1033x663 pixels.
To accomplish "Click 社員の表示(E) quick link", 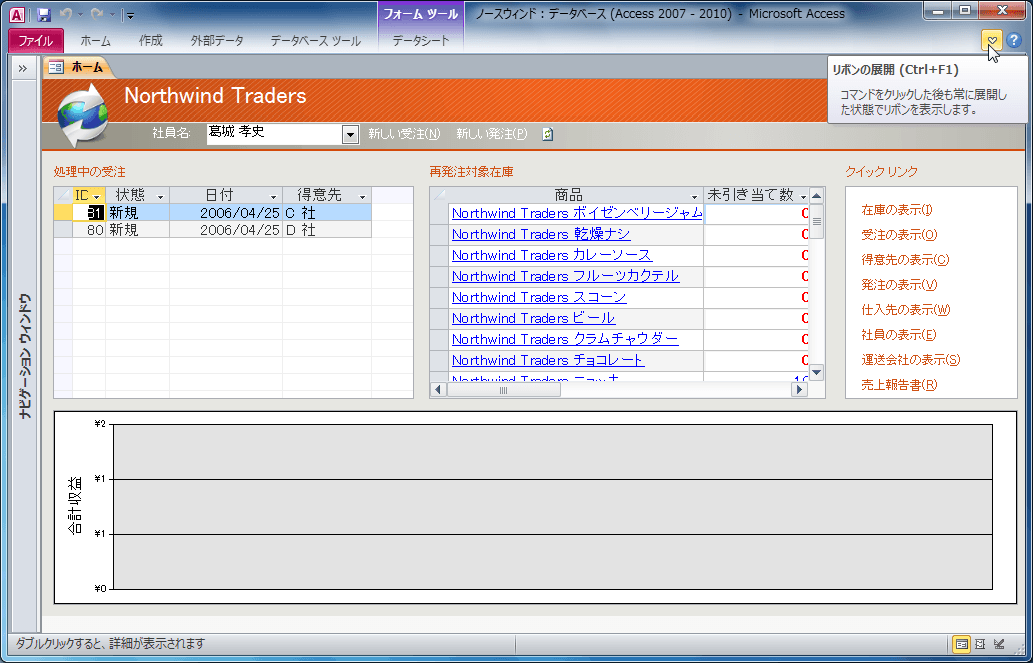I will point(899,335).
